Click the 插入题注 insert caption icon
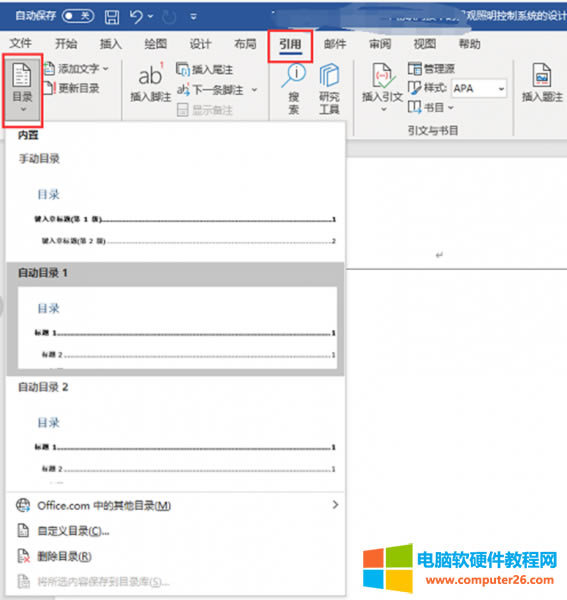This screenshot has width=567, height=600. [x=542, y=75]
